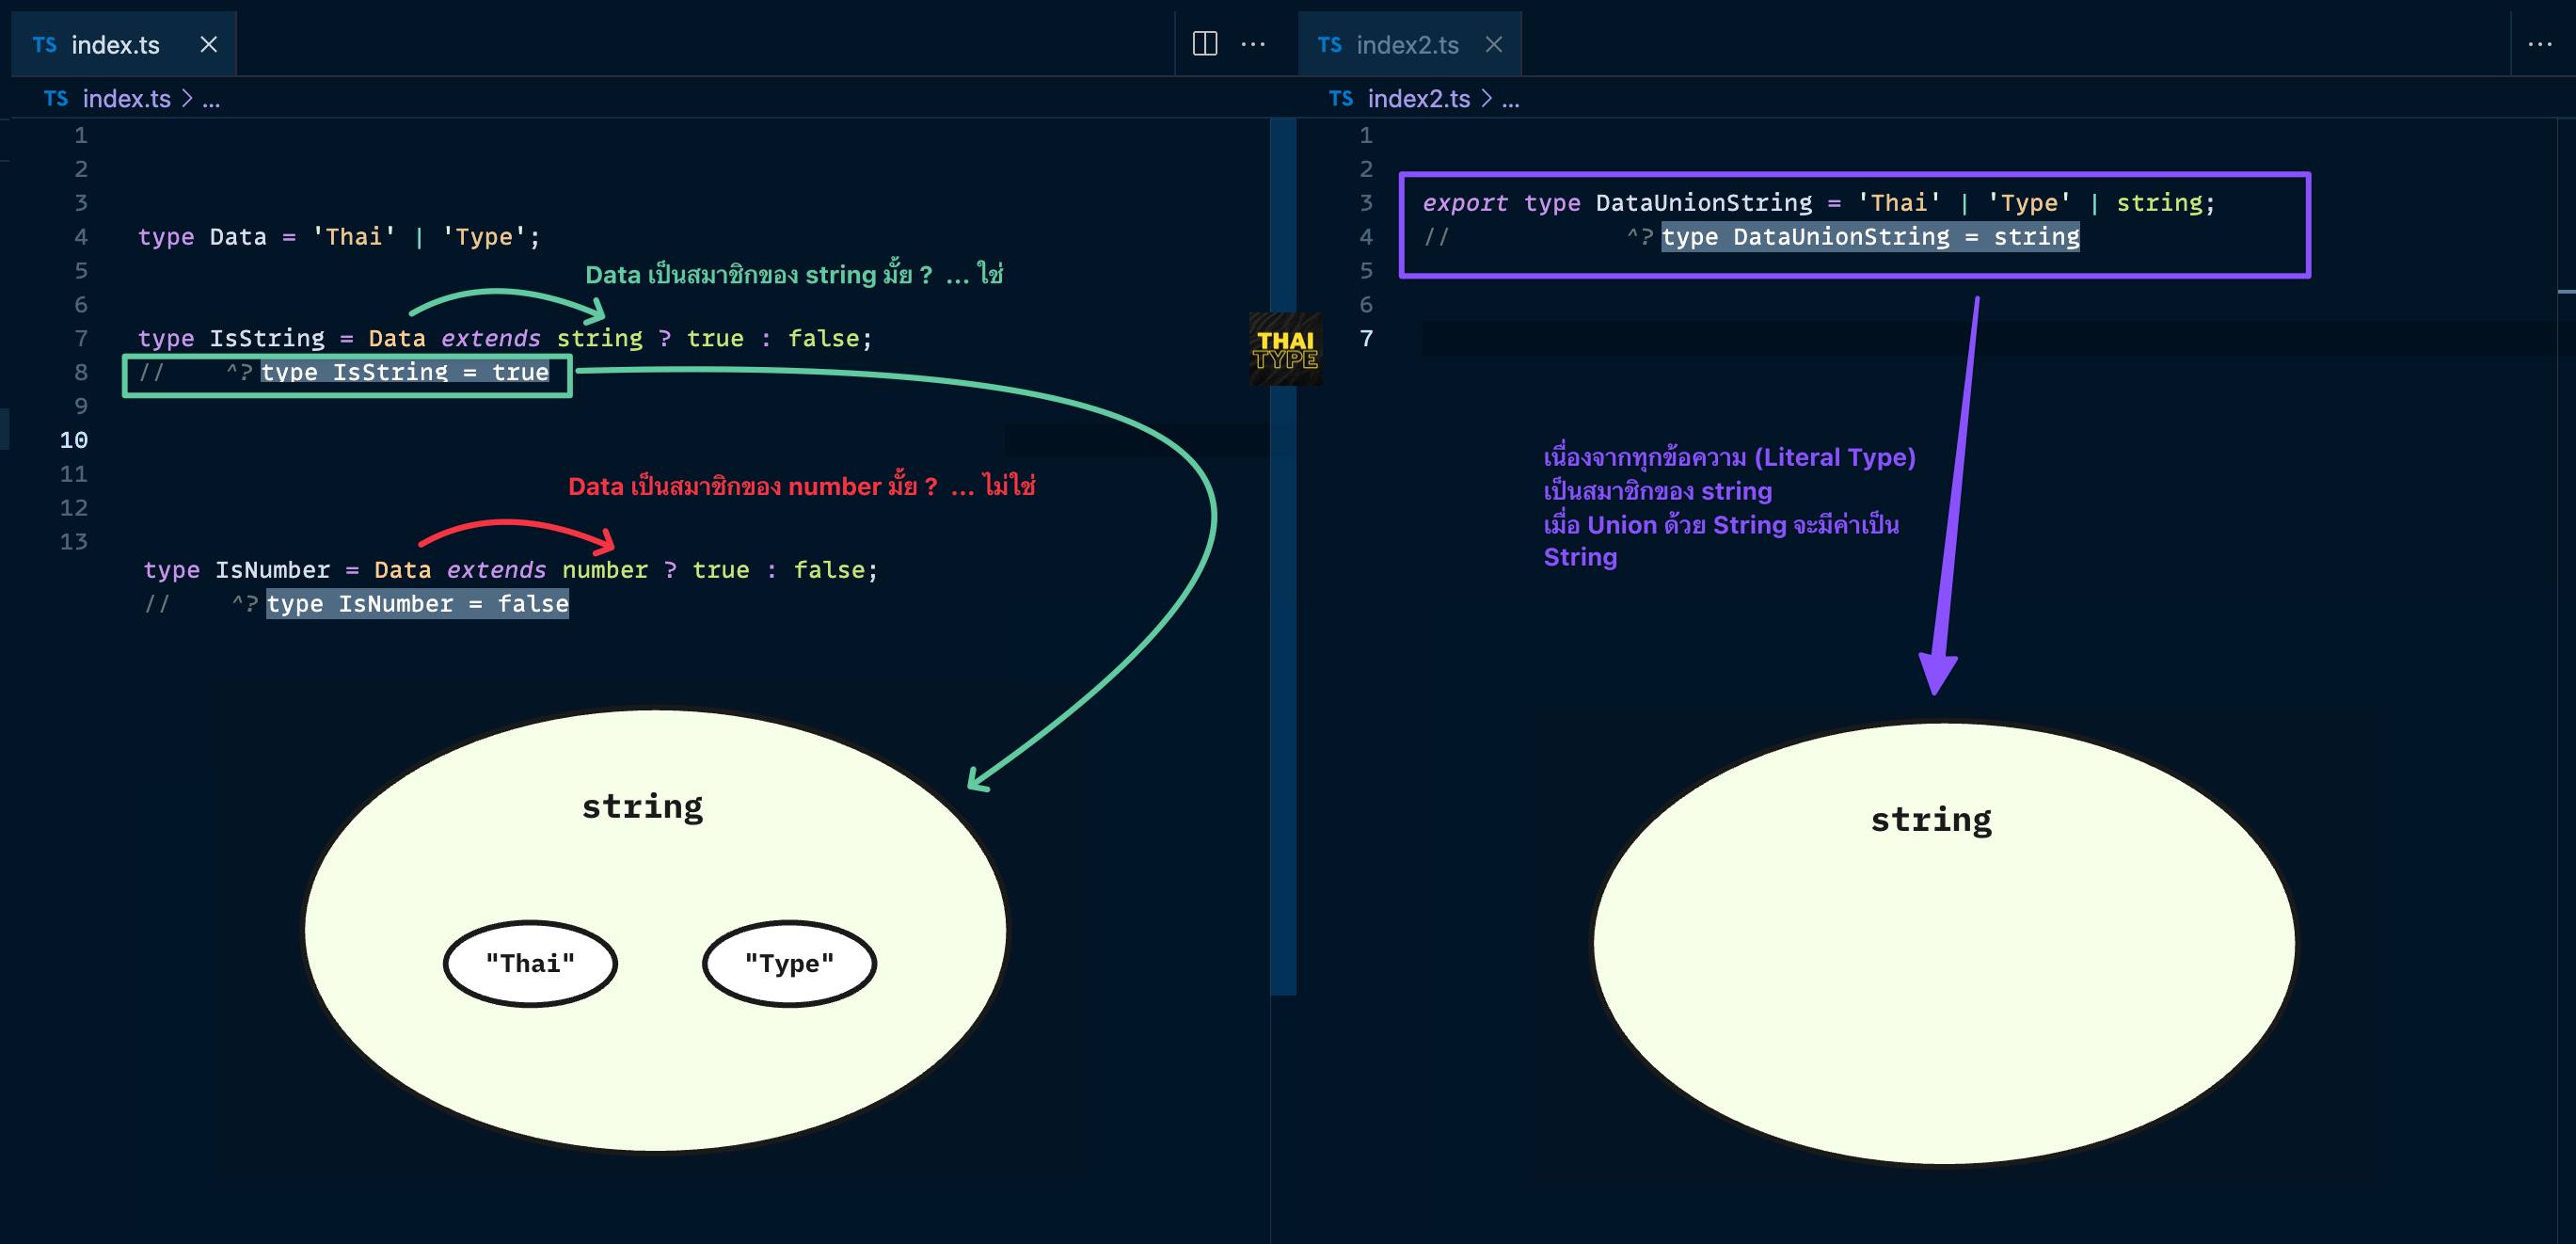Expand the left breadcrumb ellipsis
The height and width of the screenshot is (1244, 2576).
click(211, 100)
